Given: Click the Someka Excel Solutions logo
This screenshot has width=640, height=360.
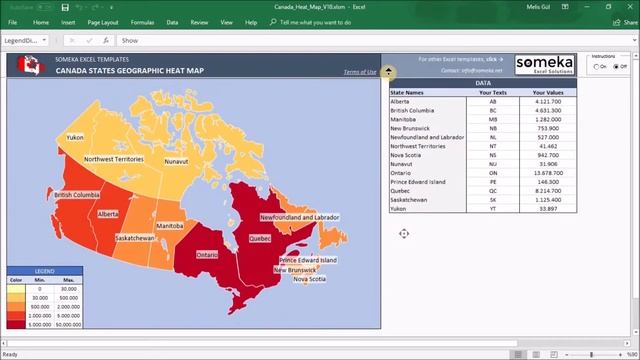Looking at the screenshot, I should pyautogui.click(x=544, y=65).
